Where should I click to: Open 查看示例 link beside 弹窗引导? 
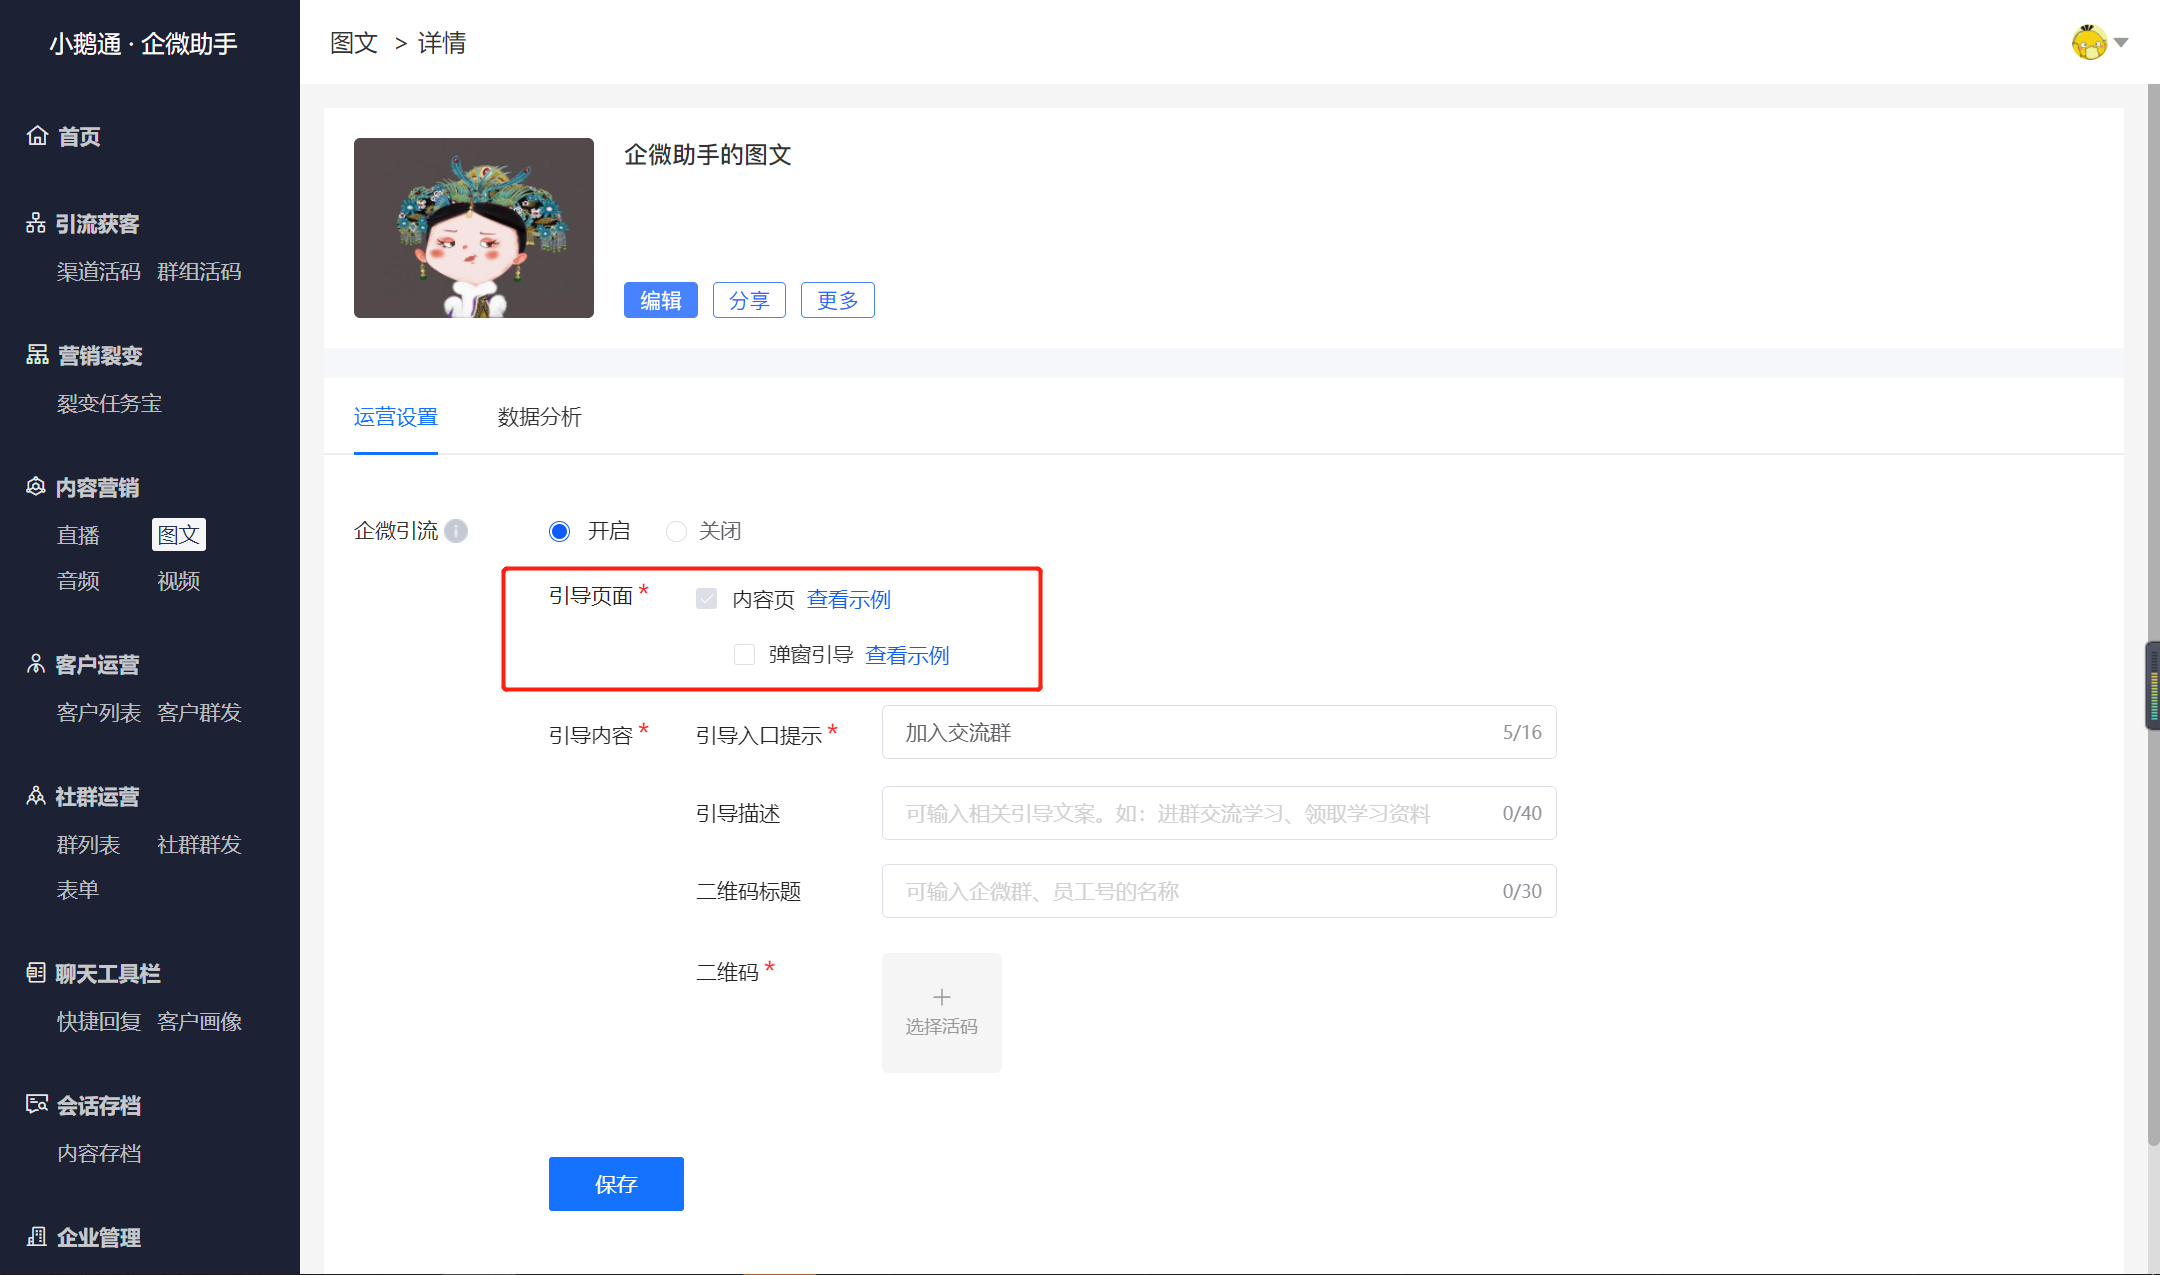click(x=907, y=655)
